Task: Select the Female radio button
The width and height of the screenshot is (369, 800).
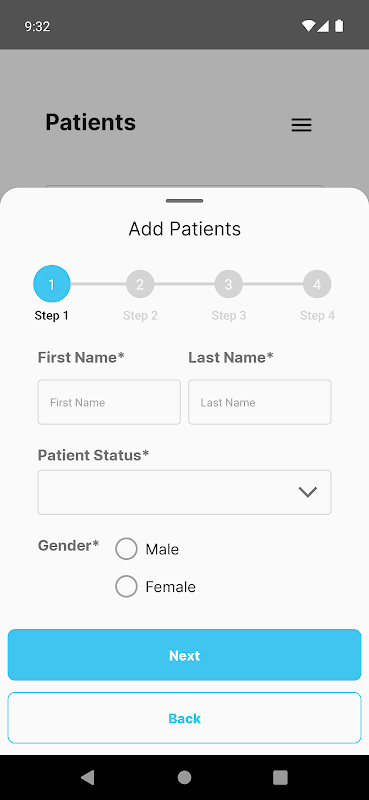Action: point(126,586)
